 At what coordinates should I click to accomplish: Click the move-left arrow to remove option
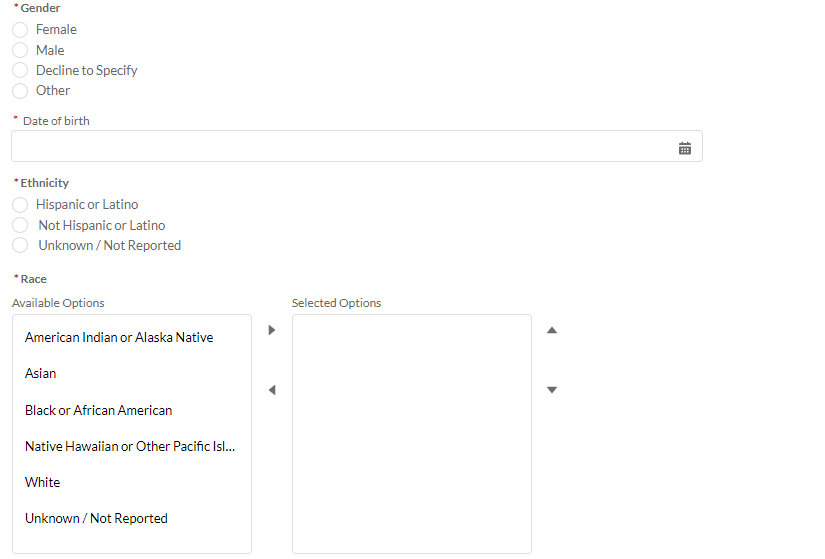pos(272,390)
